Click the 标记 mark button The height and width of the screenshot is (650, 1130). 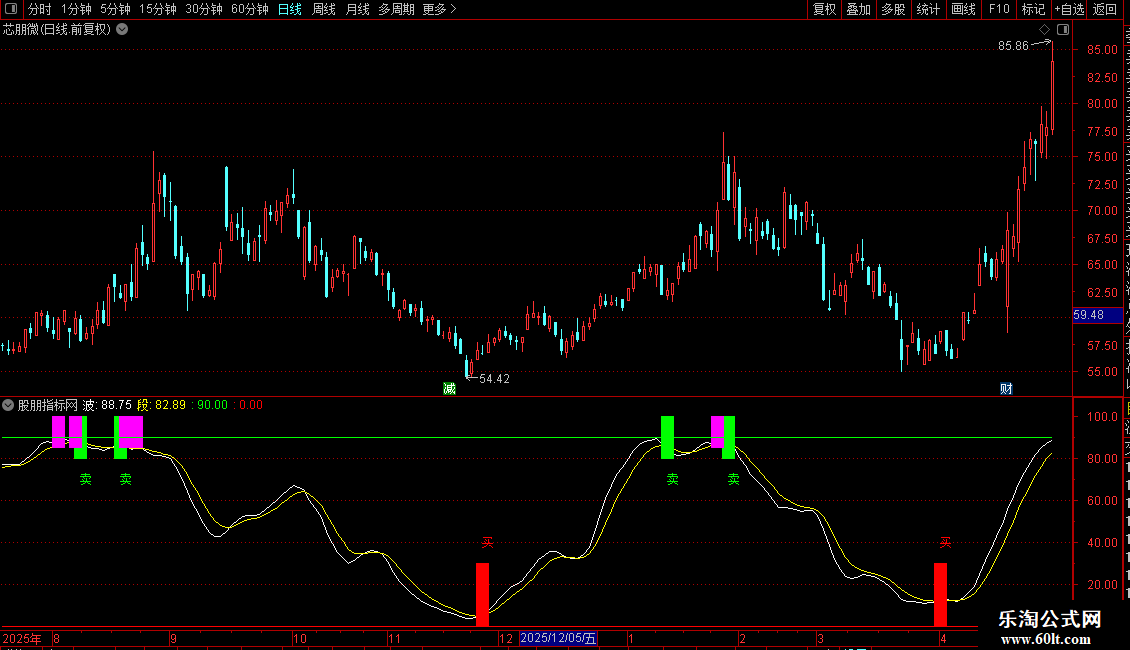coord(1033,9)
